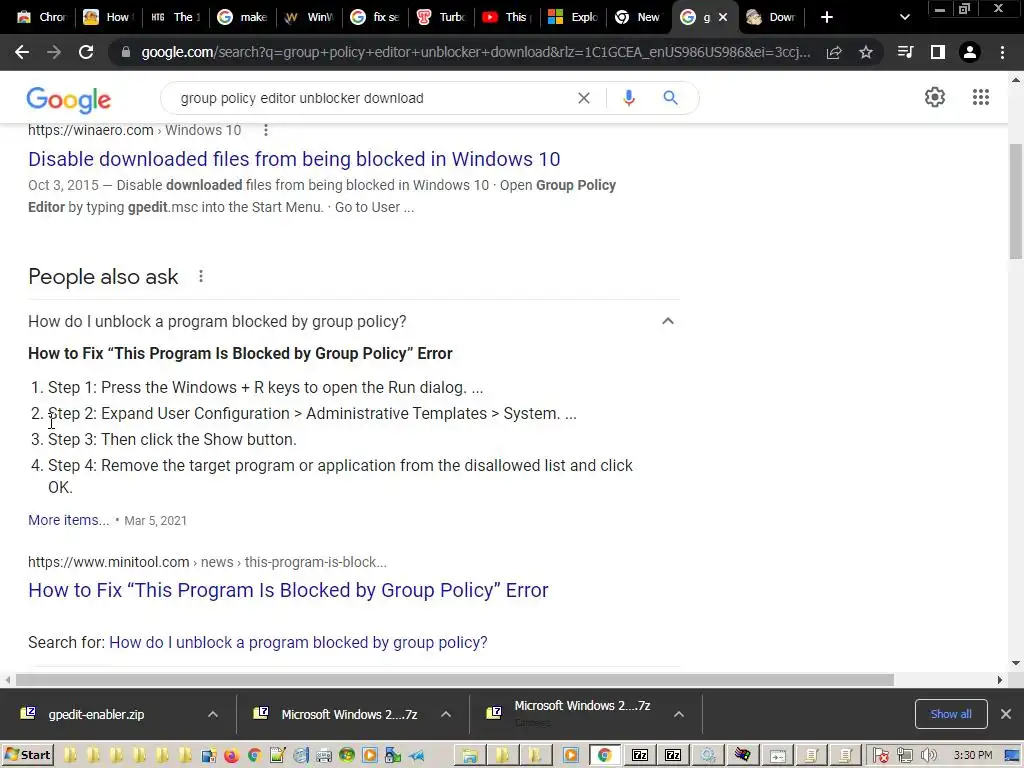1024x768 pixels.
Task: Switch to the HTG 'The 1' tab
Action: tap(175, 18)
